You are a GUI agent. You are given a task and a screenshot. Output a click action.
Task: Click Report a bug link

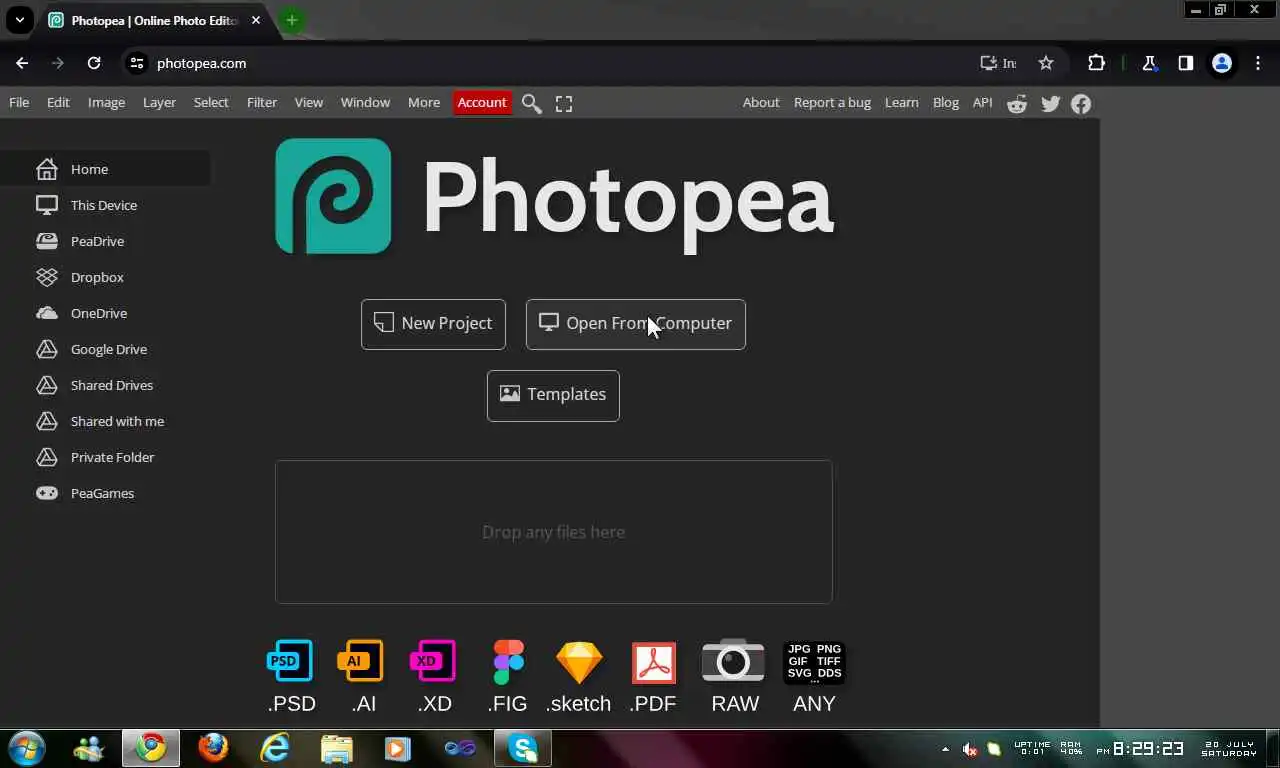click(x=832, y=102)
